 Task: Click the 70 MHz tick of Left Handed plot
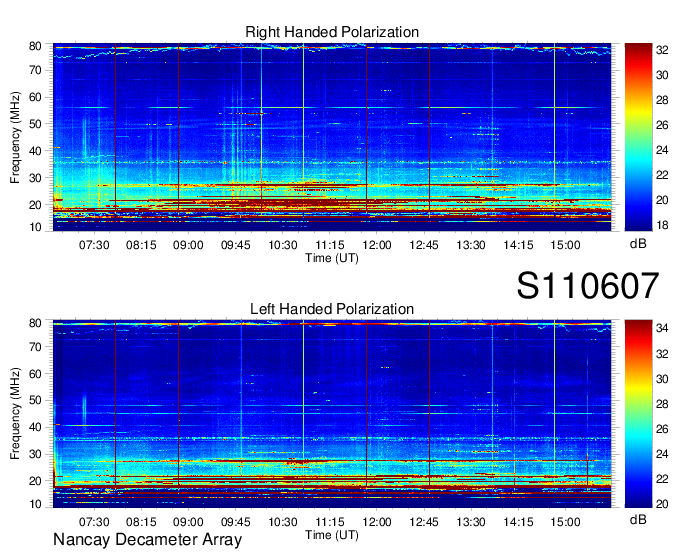35,347
